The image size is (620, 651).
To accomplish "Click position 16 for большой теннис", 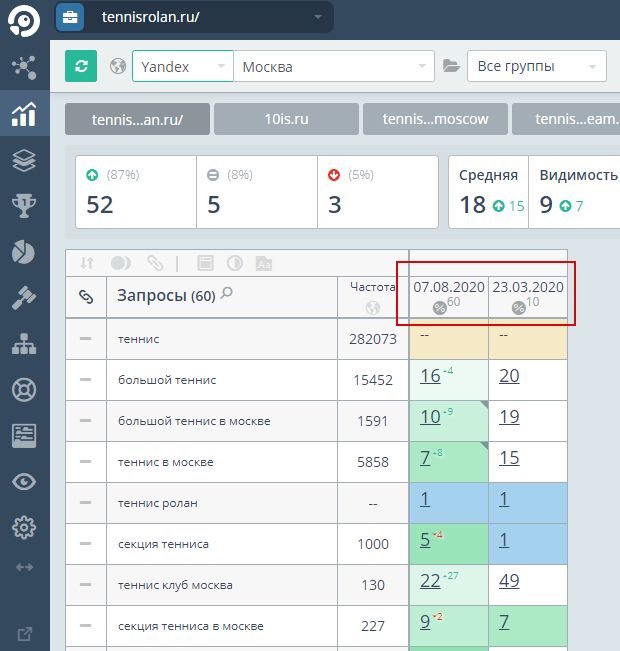I will [431, 376].
